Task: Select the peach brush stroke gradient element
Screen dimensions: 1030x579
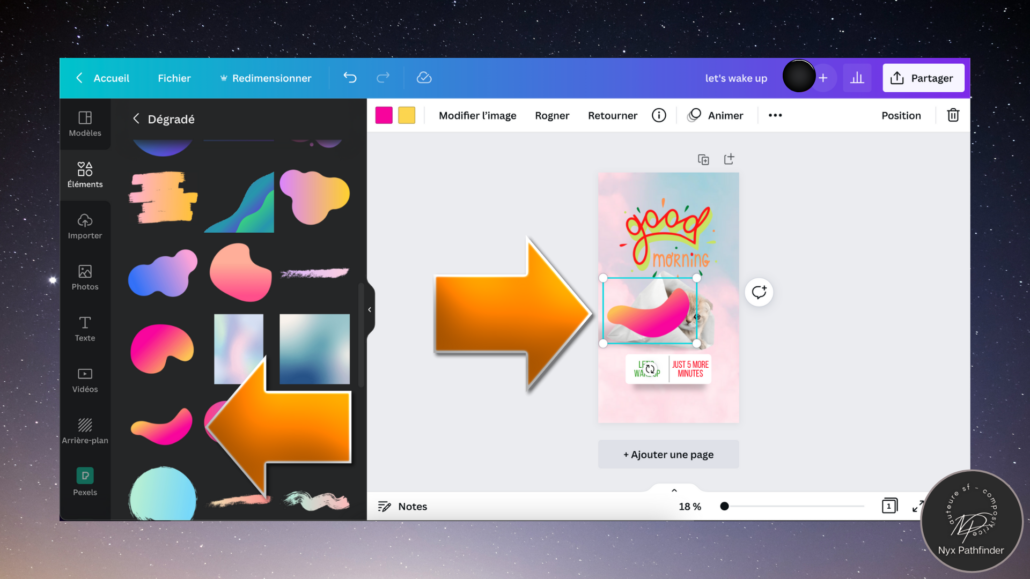Action: point(163,197)
